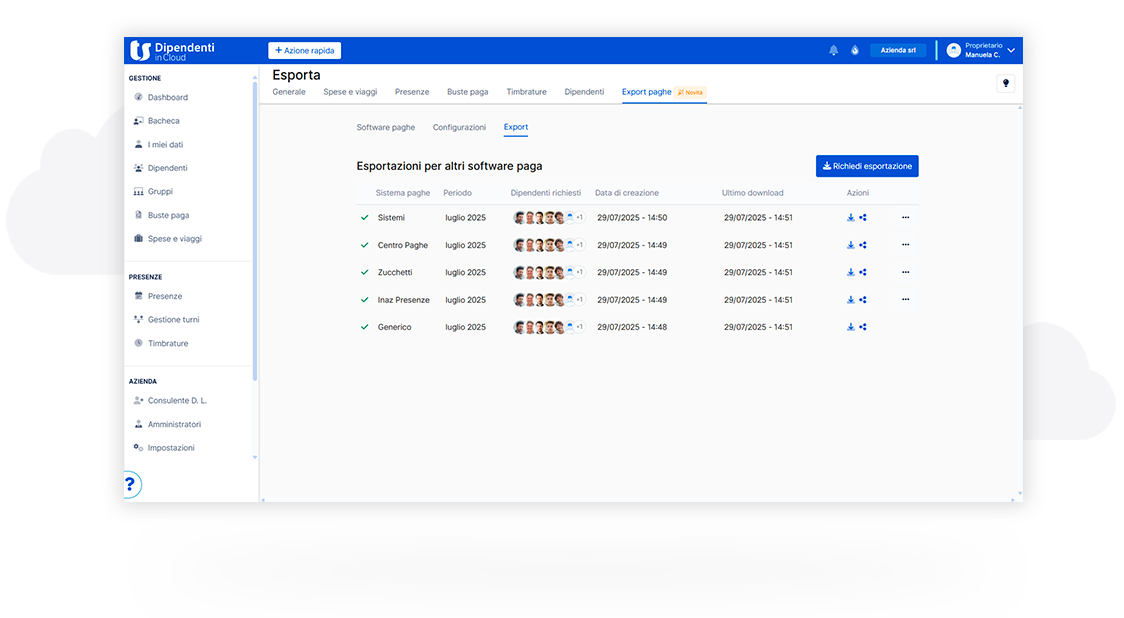The height and width of the screenshot is (618, 1124).
Task: Share the Inaz Presenze export
Action: (863, 300)
